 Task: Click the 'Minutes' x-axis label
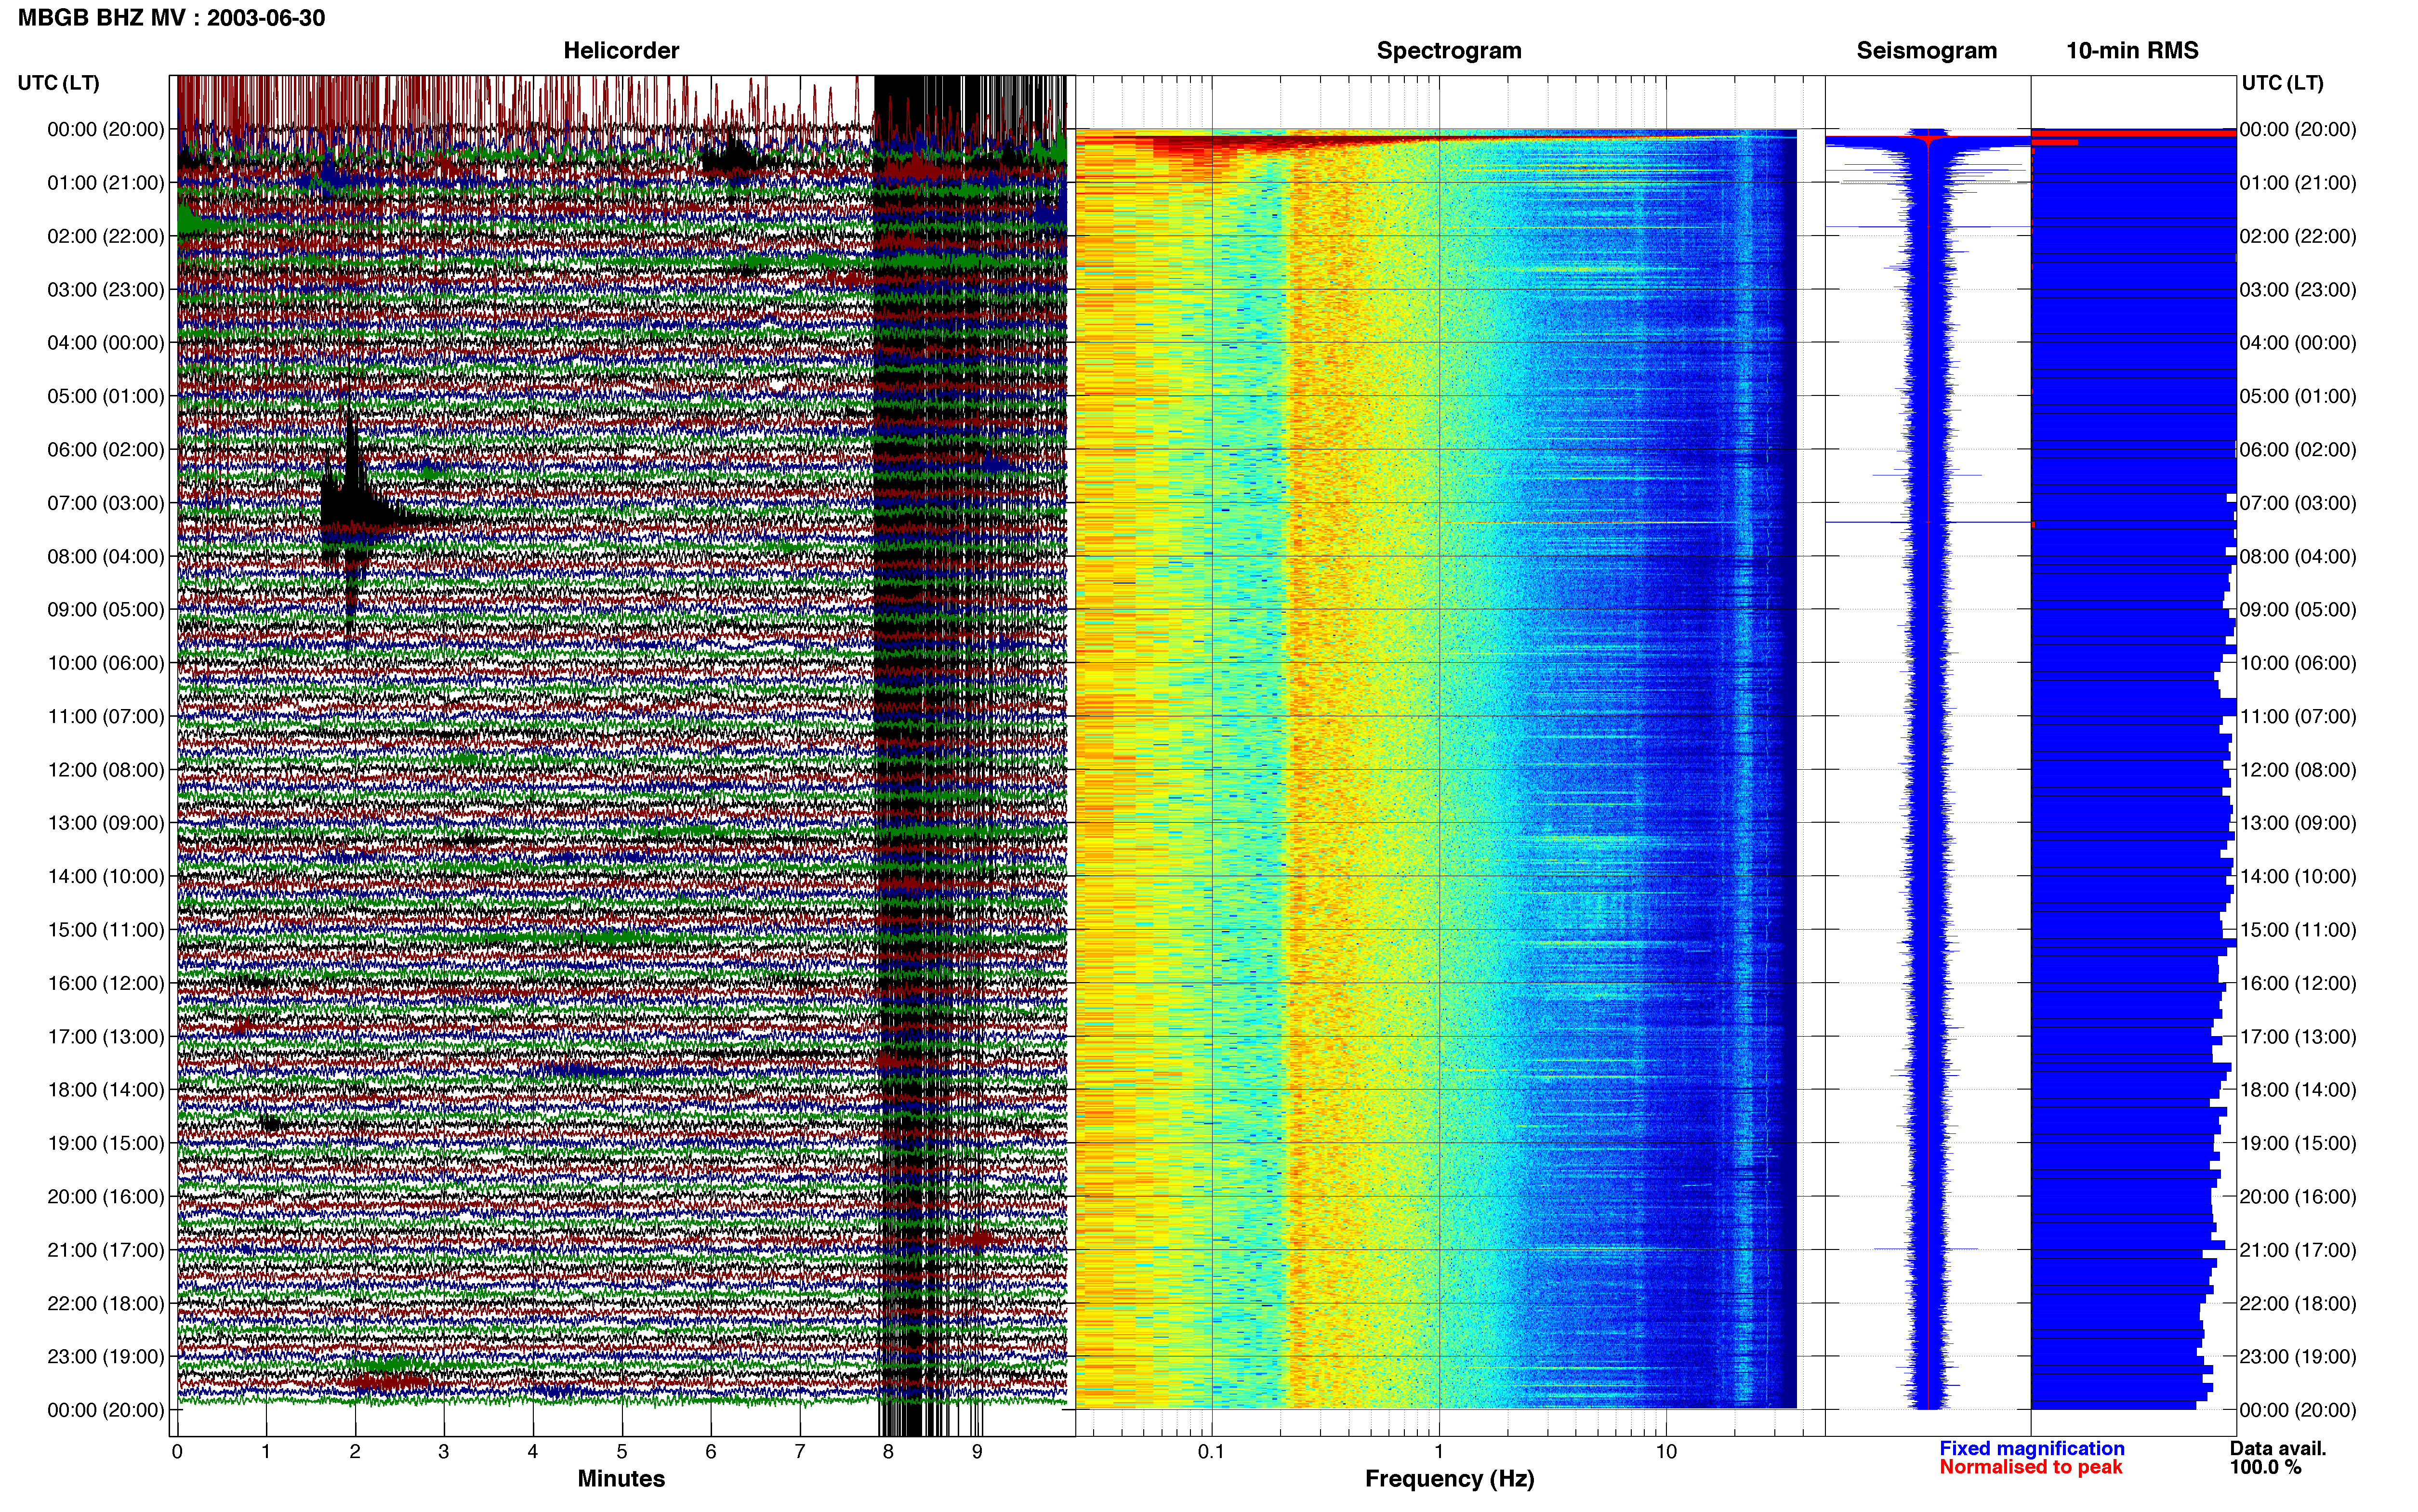coord(621,1479)
